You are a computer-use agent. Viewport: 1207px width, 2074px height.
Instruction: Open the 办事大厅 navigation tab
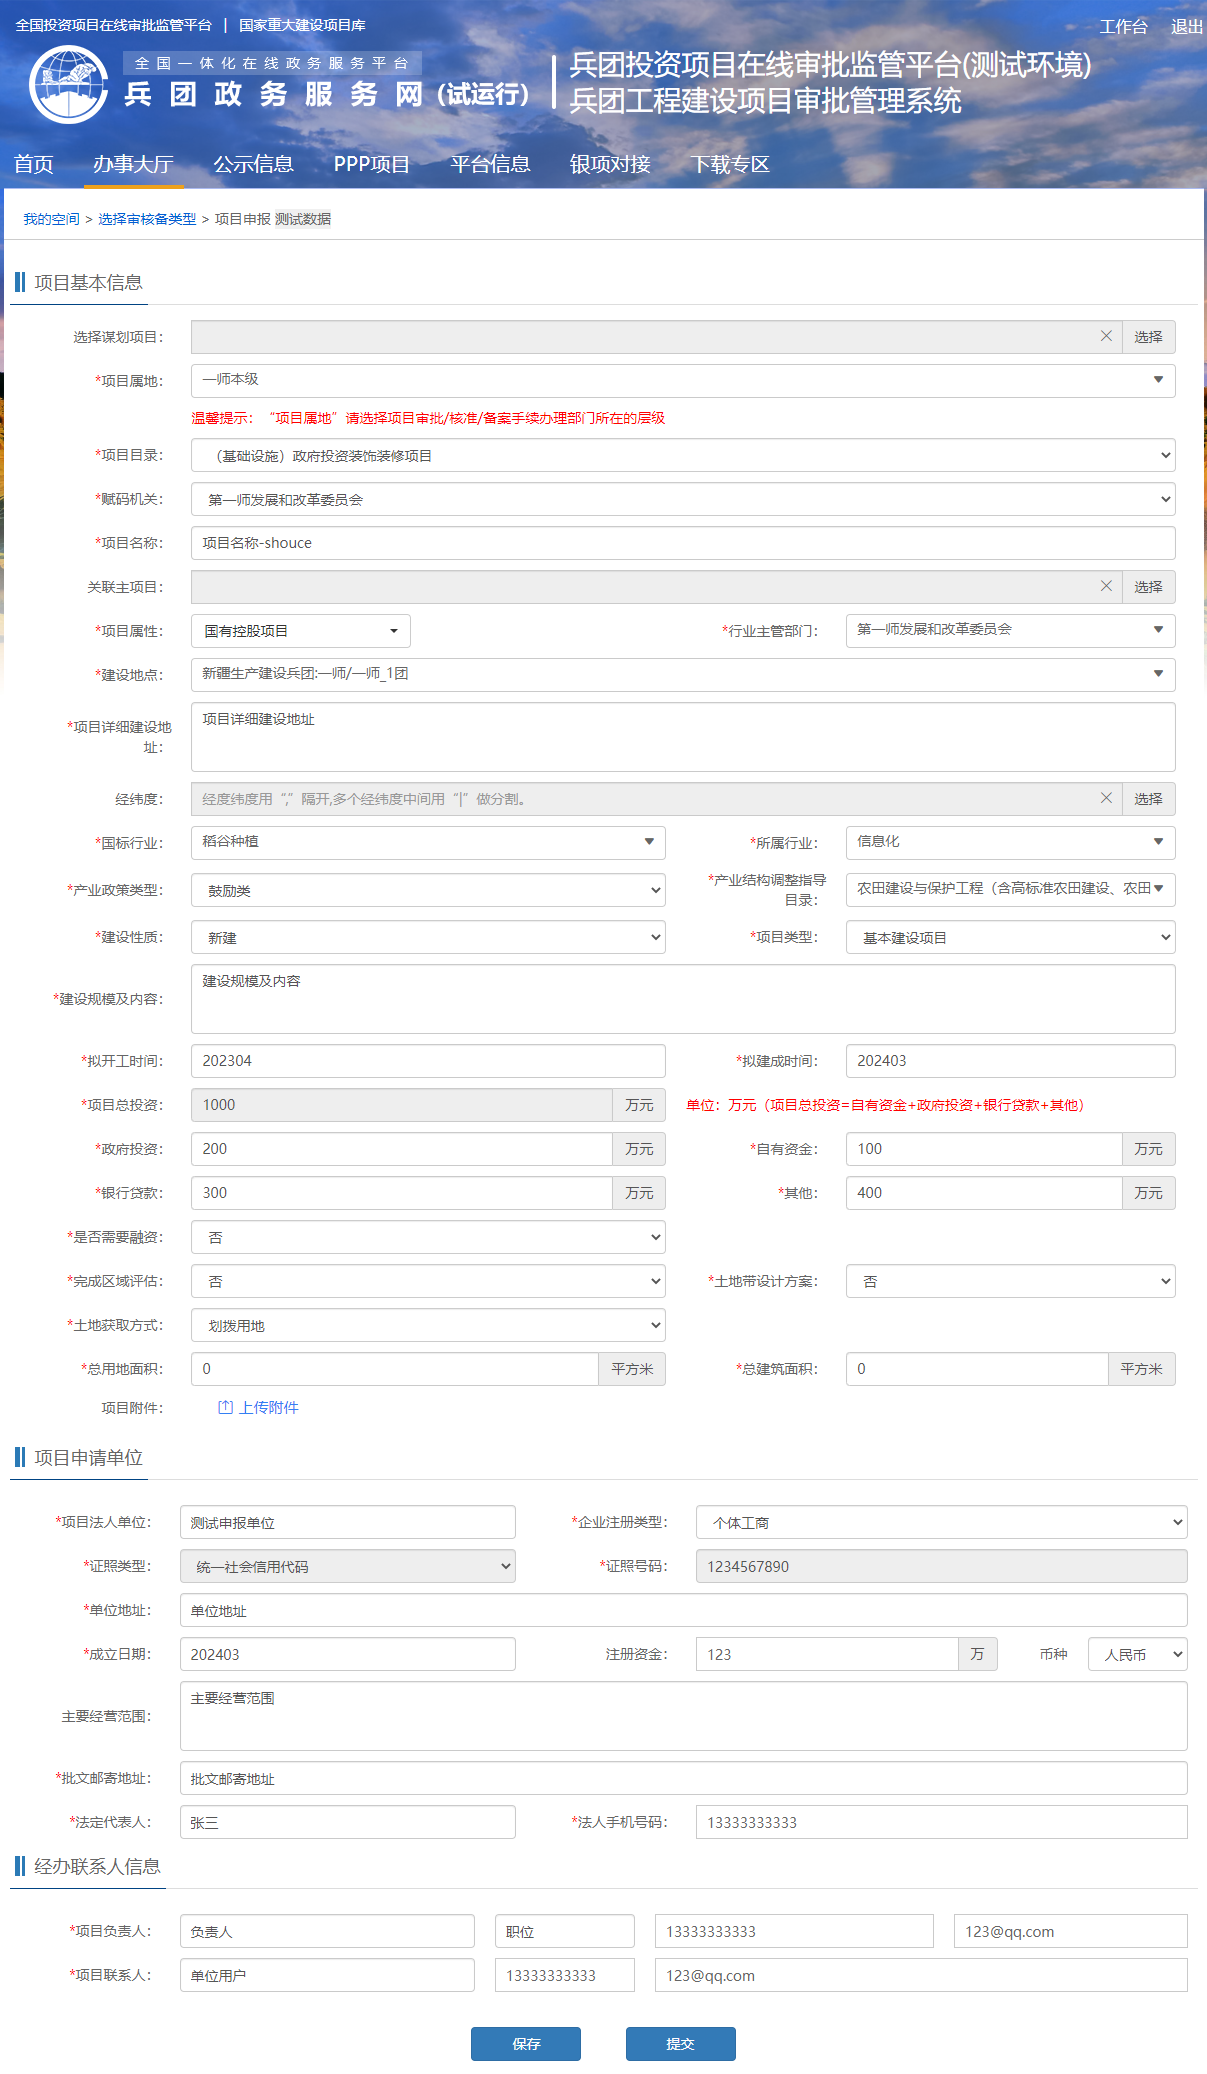point(133,164)
